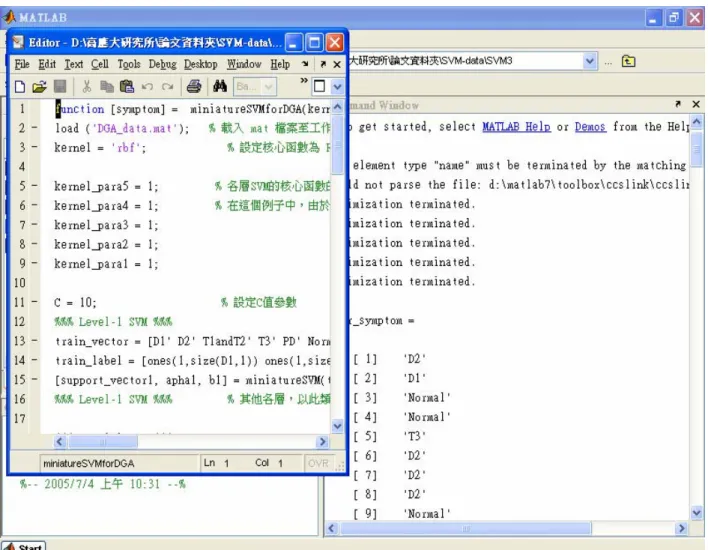
Task: Click the Editor window title icon
Action: pyautogui.click(x=18, y=42)
